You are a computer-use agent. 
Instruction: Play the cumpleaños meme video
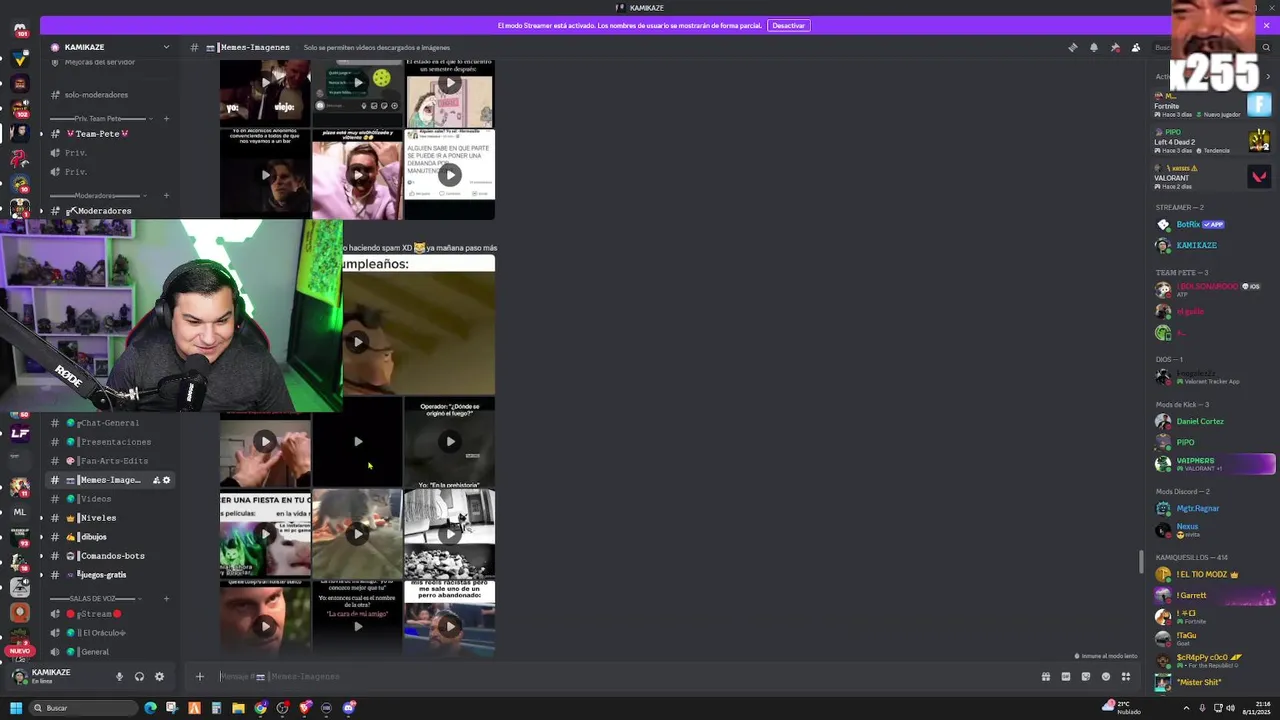coord(358,342)
